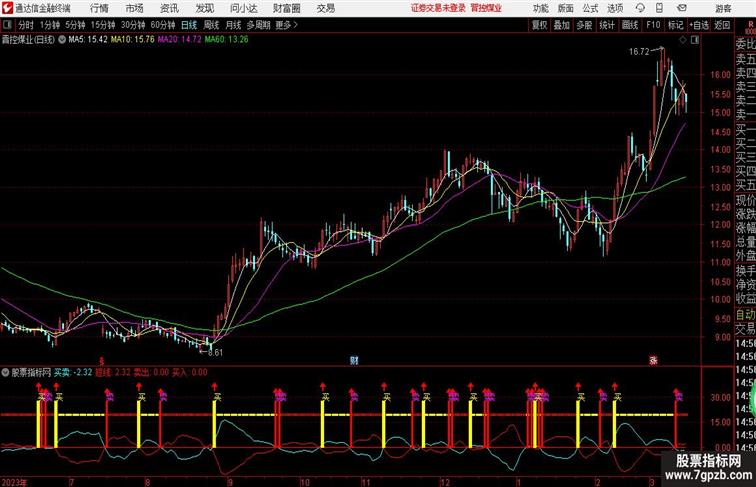756x487 pixels.
Task: Click the 复权 toolbar button
Action: click(x=539, y=25)
